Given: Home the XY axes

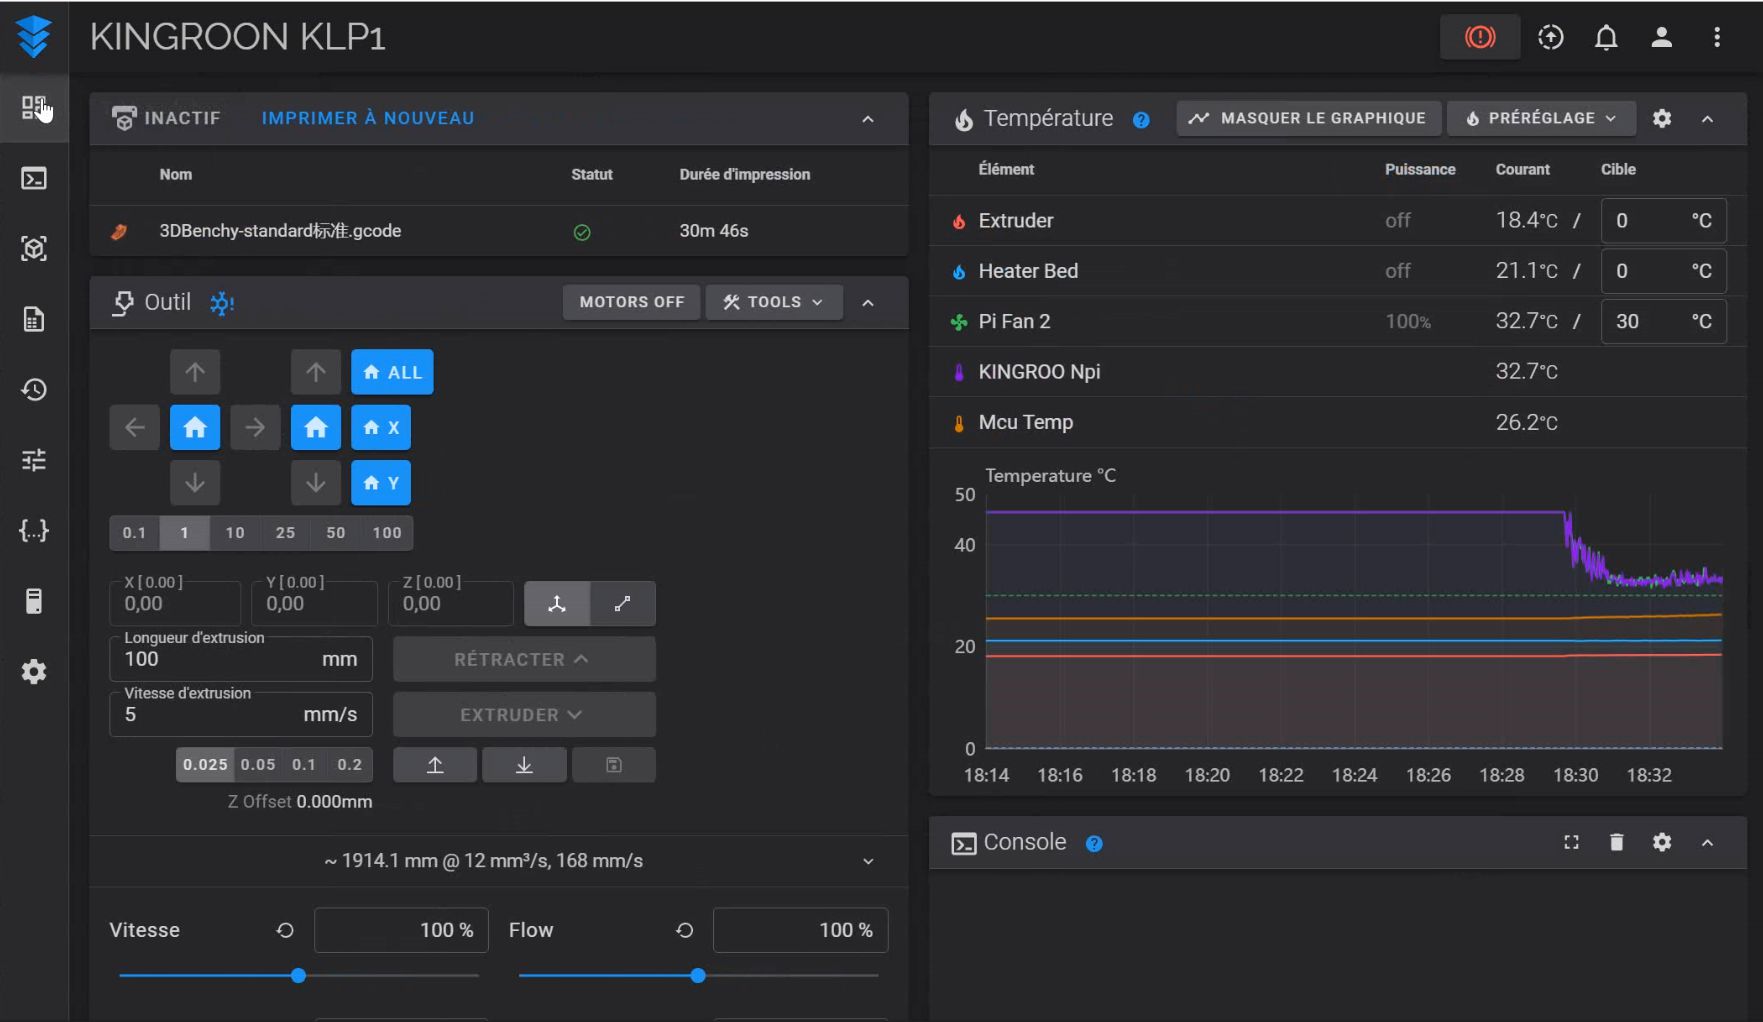Looking at the screenshot, I should [195, 427].
